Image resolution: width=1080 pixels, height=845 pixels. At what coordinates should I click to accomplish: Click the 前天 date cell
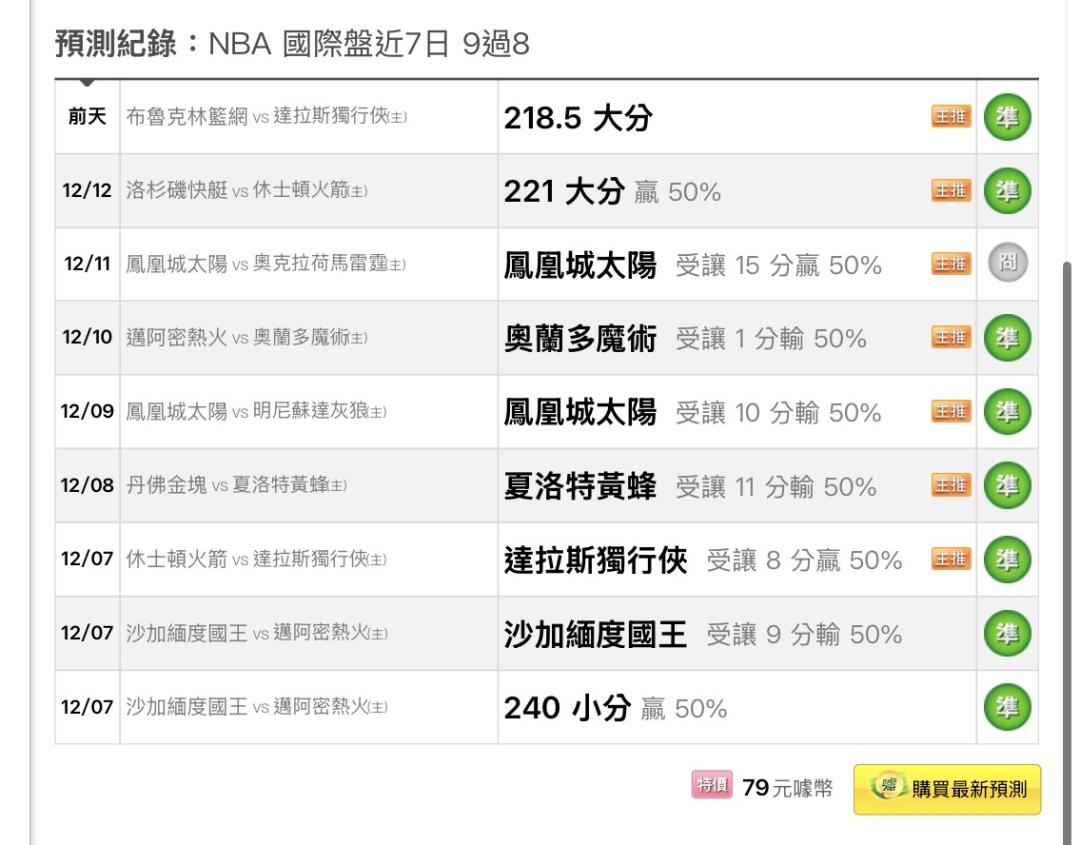point(87,117)
